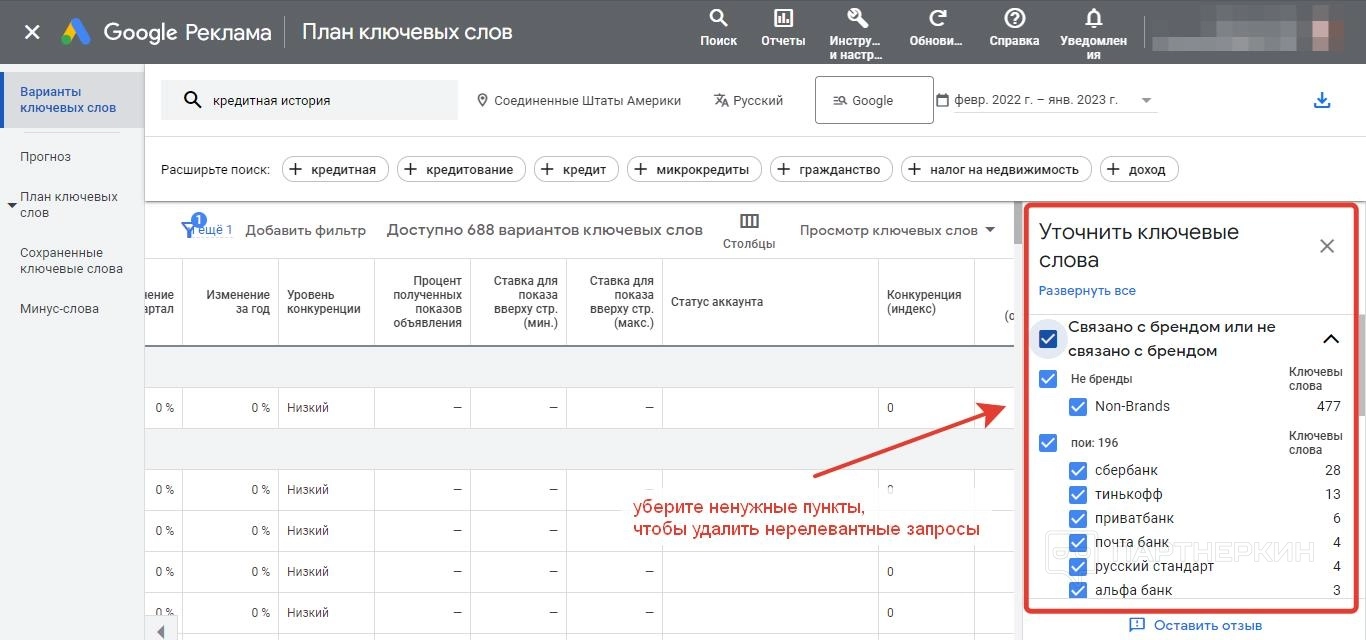This screenshot has width=1366, height=640.
Task: Click the keyword search field
Action: click(x=320, y=100)
